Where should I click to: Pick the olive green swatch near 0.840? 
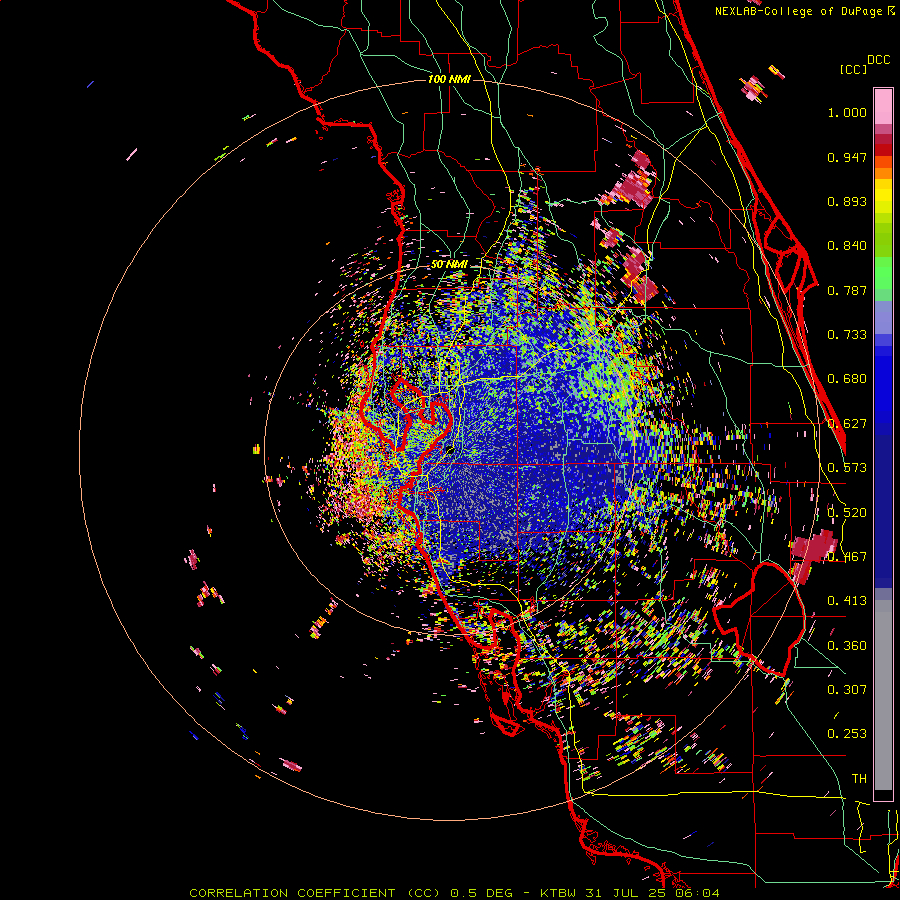click(883, 240)
